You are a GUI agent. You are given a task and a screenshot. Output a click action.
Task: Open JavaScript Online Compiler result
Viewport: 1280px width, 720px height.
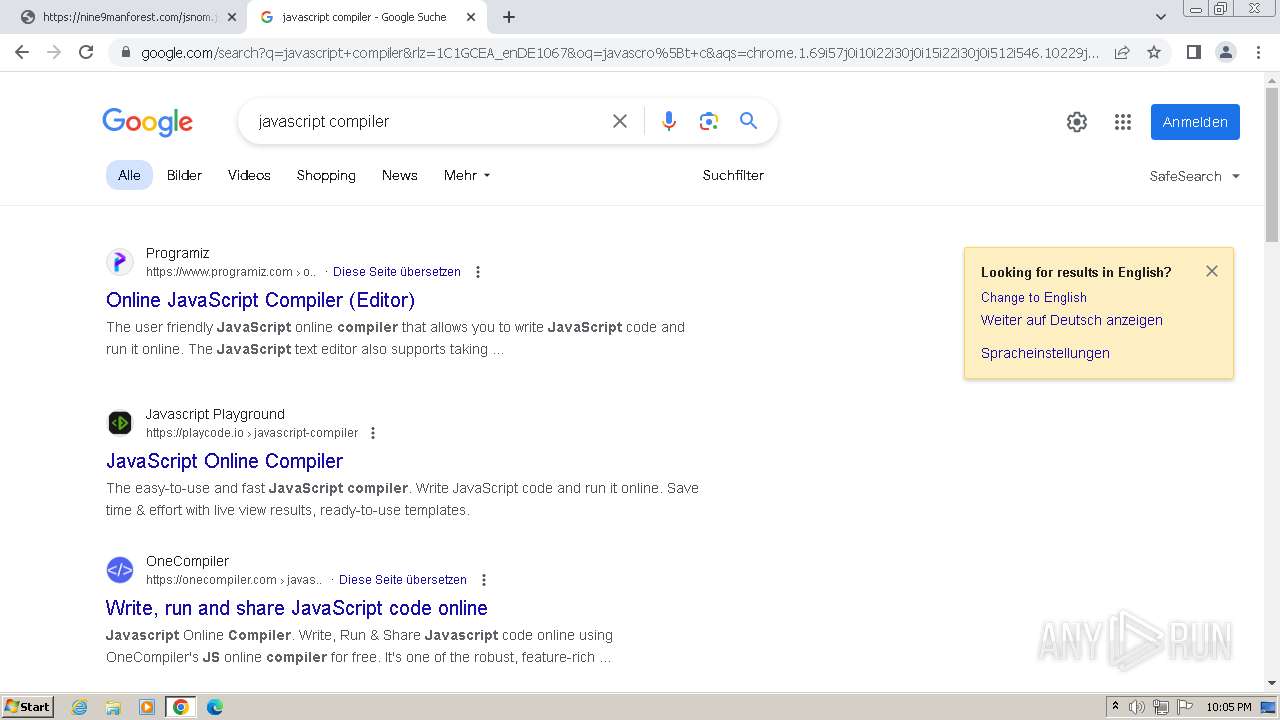click(224, 461)
